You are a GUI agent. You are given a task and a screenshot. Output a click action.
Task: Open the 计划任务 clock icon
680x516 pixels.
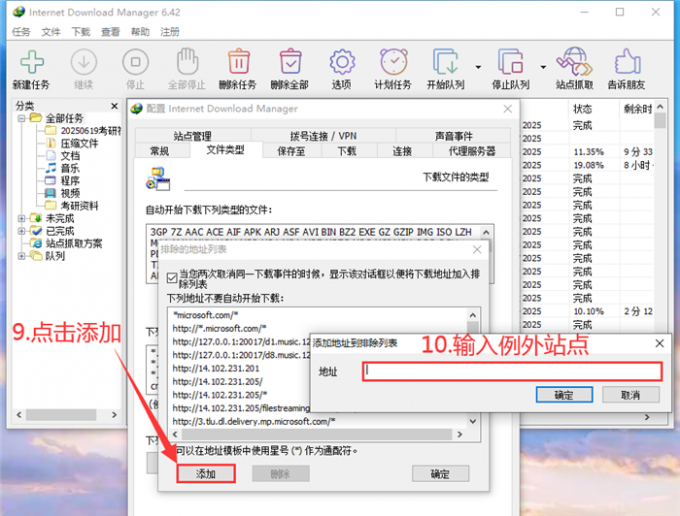(394, 62)
